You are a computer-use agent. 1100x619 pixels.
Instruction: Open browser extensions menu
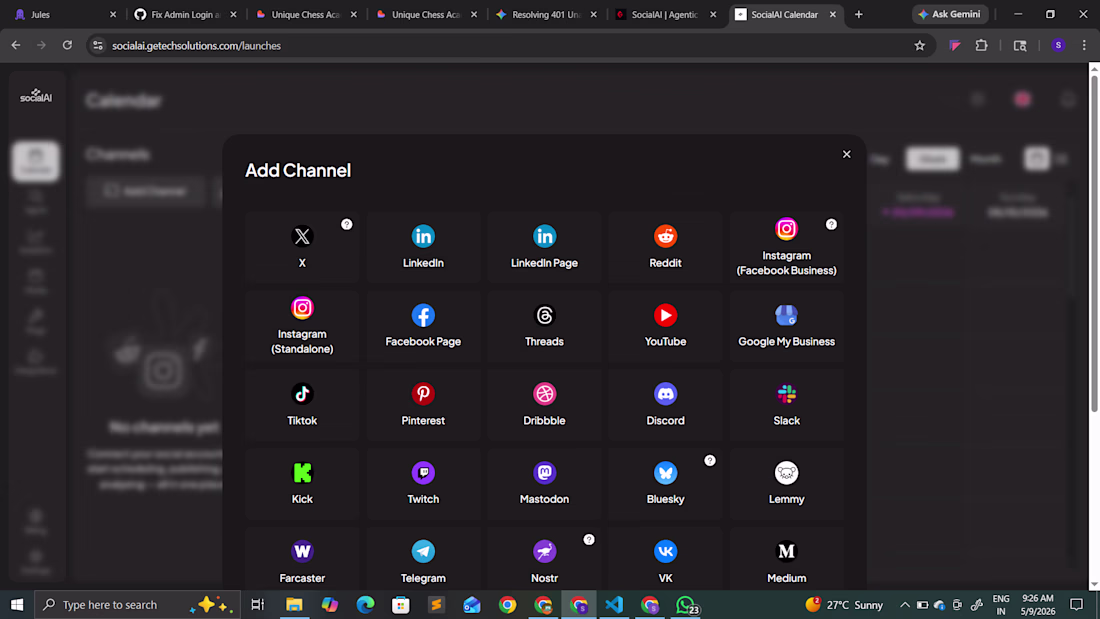pos(981,46)
